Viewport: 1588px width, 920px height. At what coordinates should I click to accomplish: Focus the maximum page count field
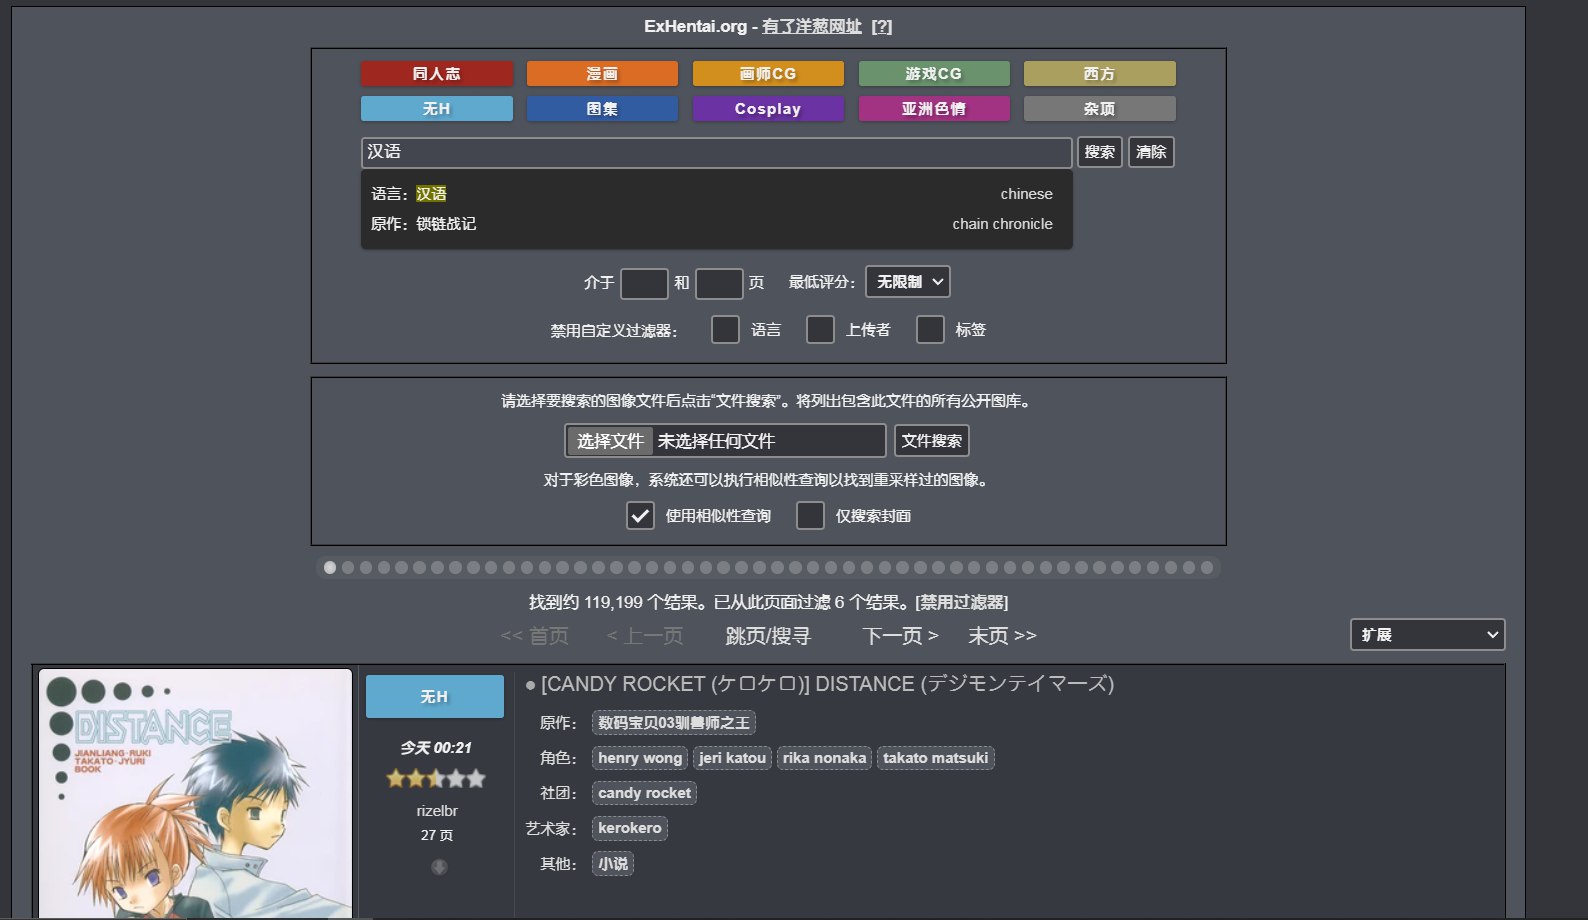point(719,283)
